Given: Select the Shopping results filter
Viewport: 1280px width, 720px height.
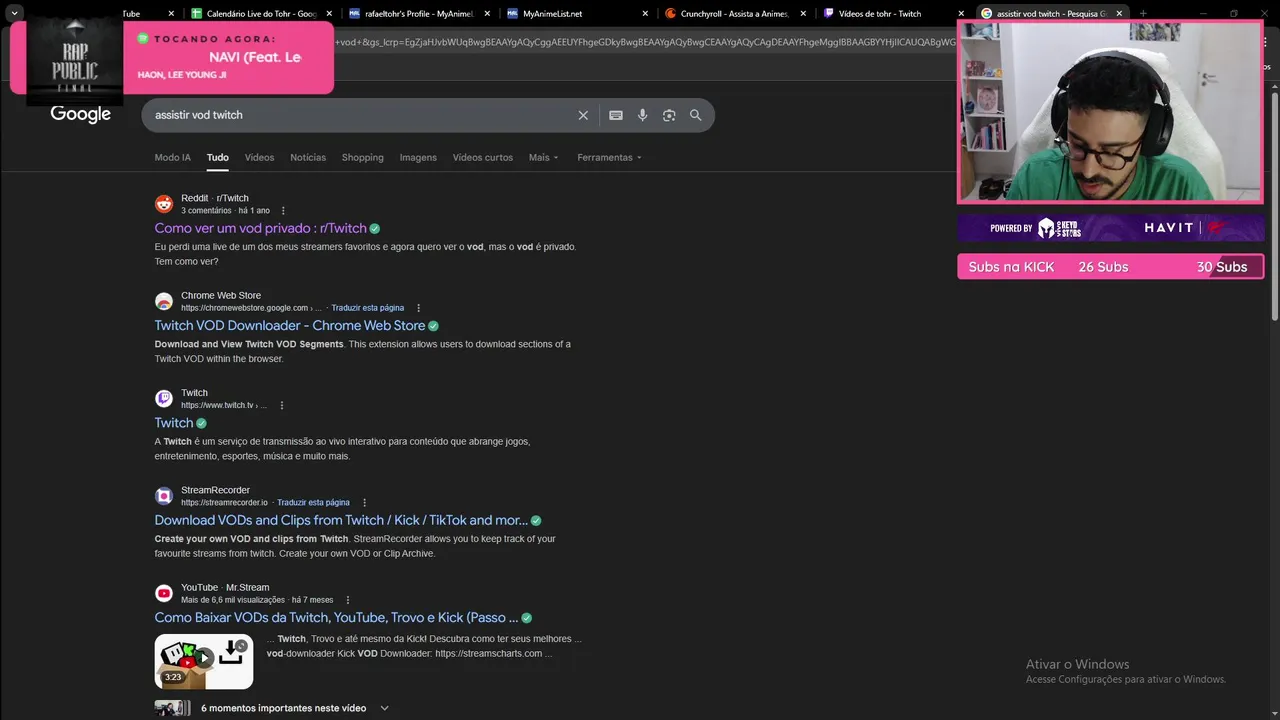Looking at the screenshot, I should pyautogui.click(x=363, y=157).
